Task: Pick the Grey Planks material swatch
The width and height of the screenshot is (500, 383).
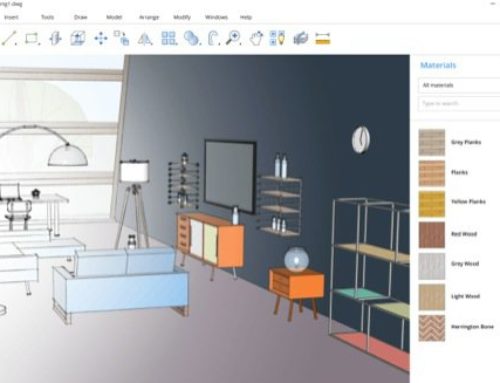Action: tap(432, 142)
